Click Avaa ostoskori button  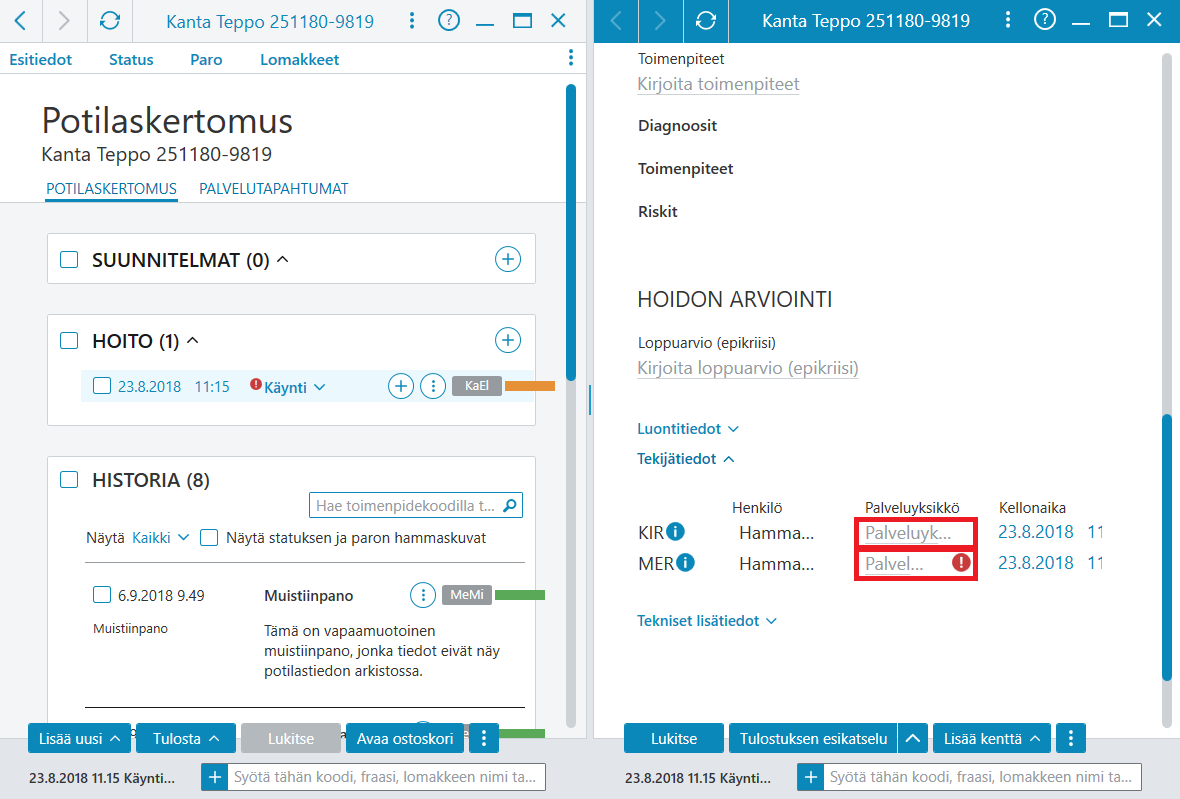(405, 739)
